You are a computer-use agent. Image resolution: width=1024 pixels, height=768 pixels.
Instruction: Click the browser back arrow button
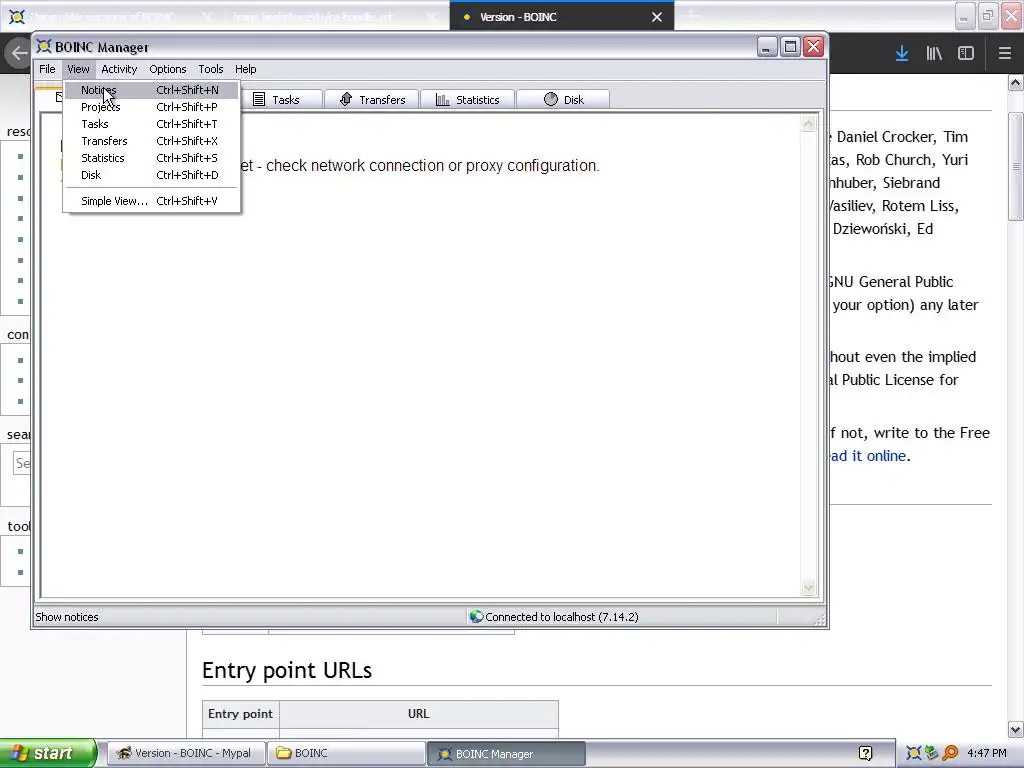click(x=18, y=54)
